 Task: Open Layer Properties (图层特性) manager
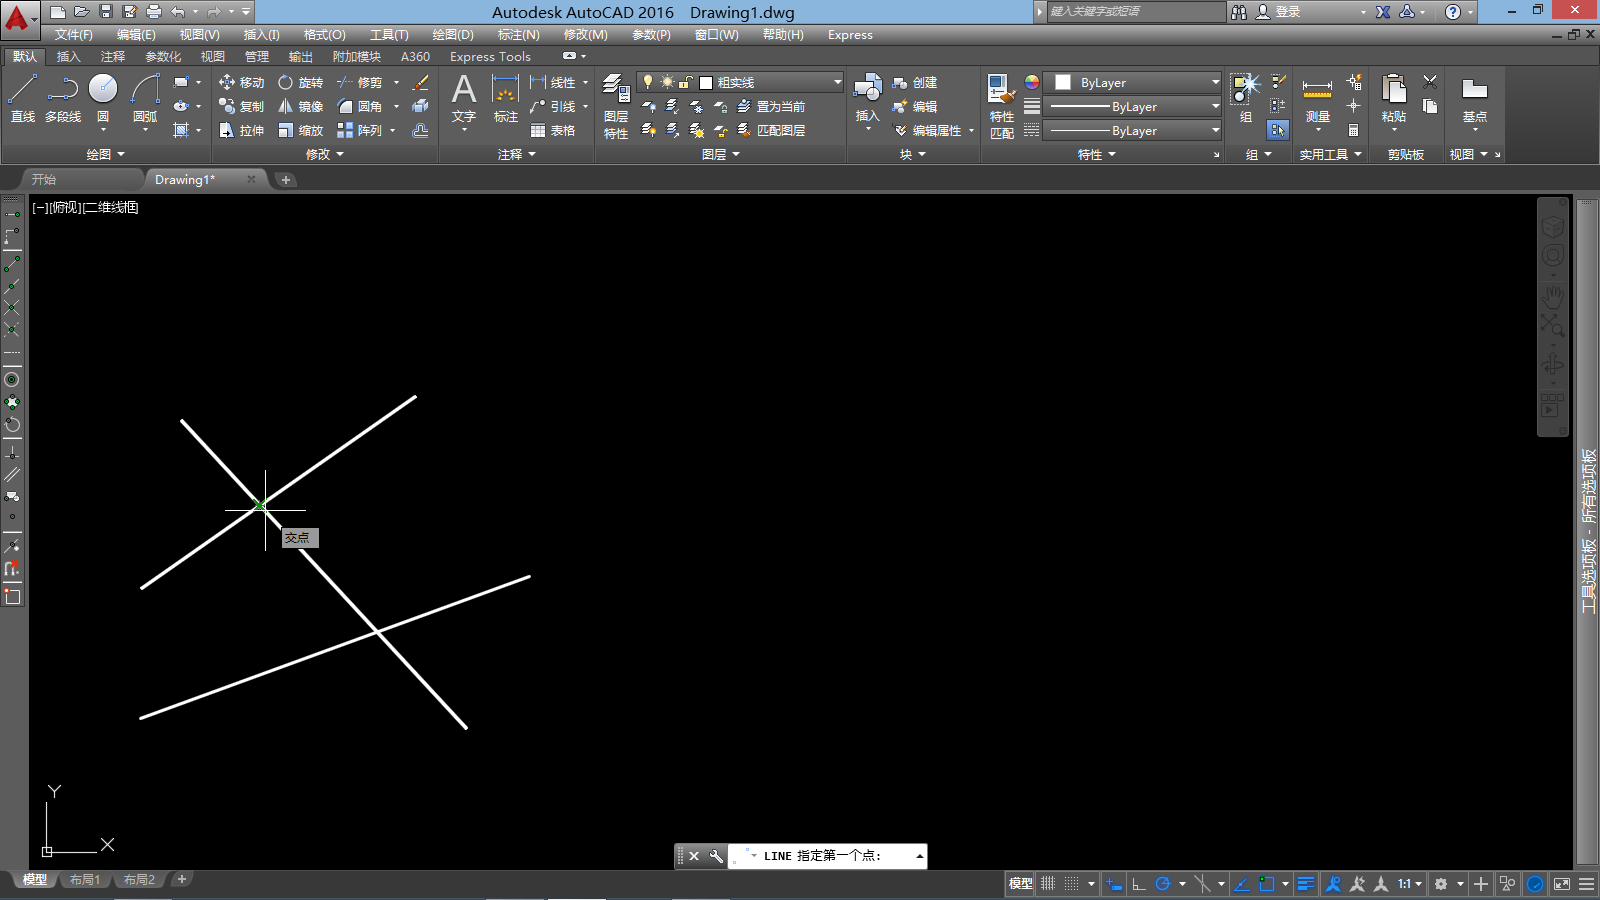tap(616, 105)
